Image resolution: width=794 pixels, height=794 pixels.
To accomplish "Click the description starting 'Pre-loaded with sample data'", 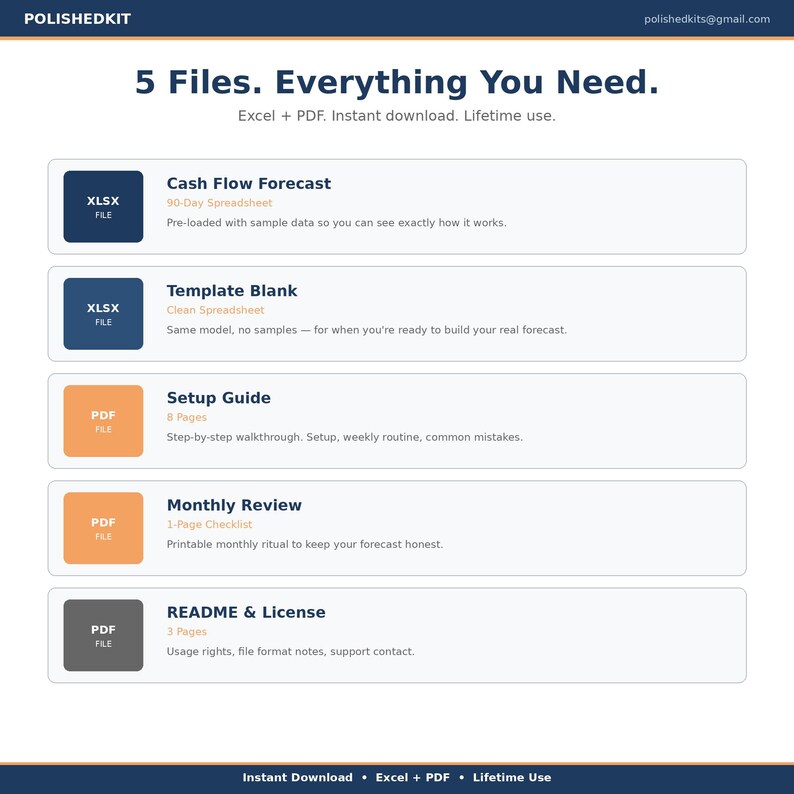I will click(x=337, y=223).
